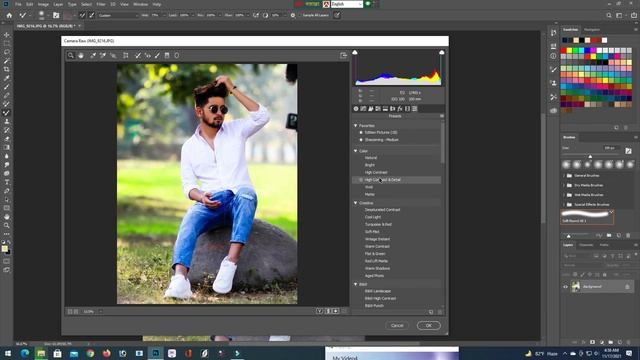Switch to the Paths tab
The height and width of the screenshot is (360, 640).
point(604,245)
